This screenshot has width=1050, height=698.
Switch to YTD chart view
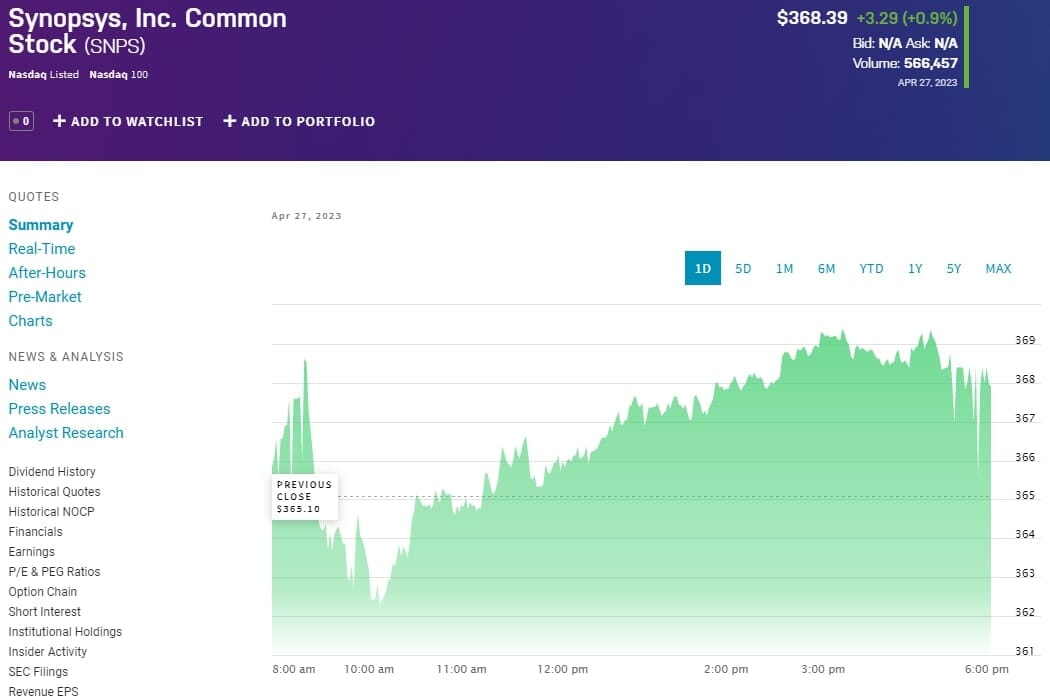tap(871, 268)
